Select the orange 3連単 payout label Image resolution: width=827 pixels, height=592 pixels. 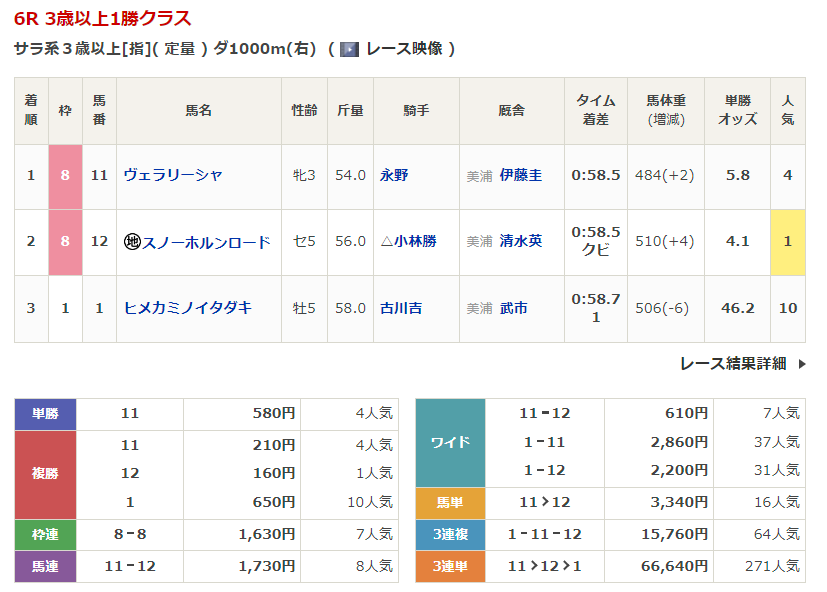(x=450, y=566)
